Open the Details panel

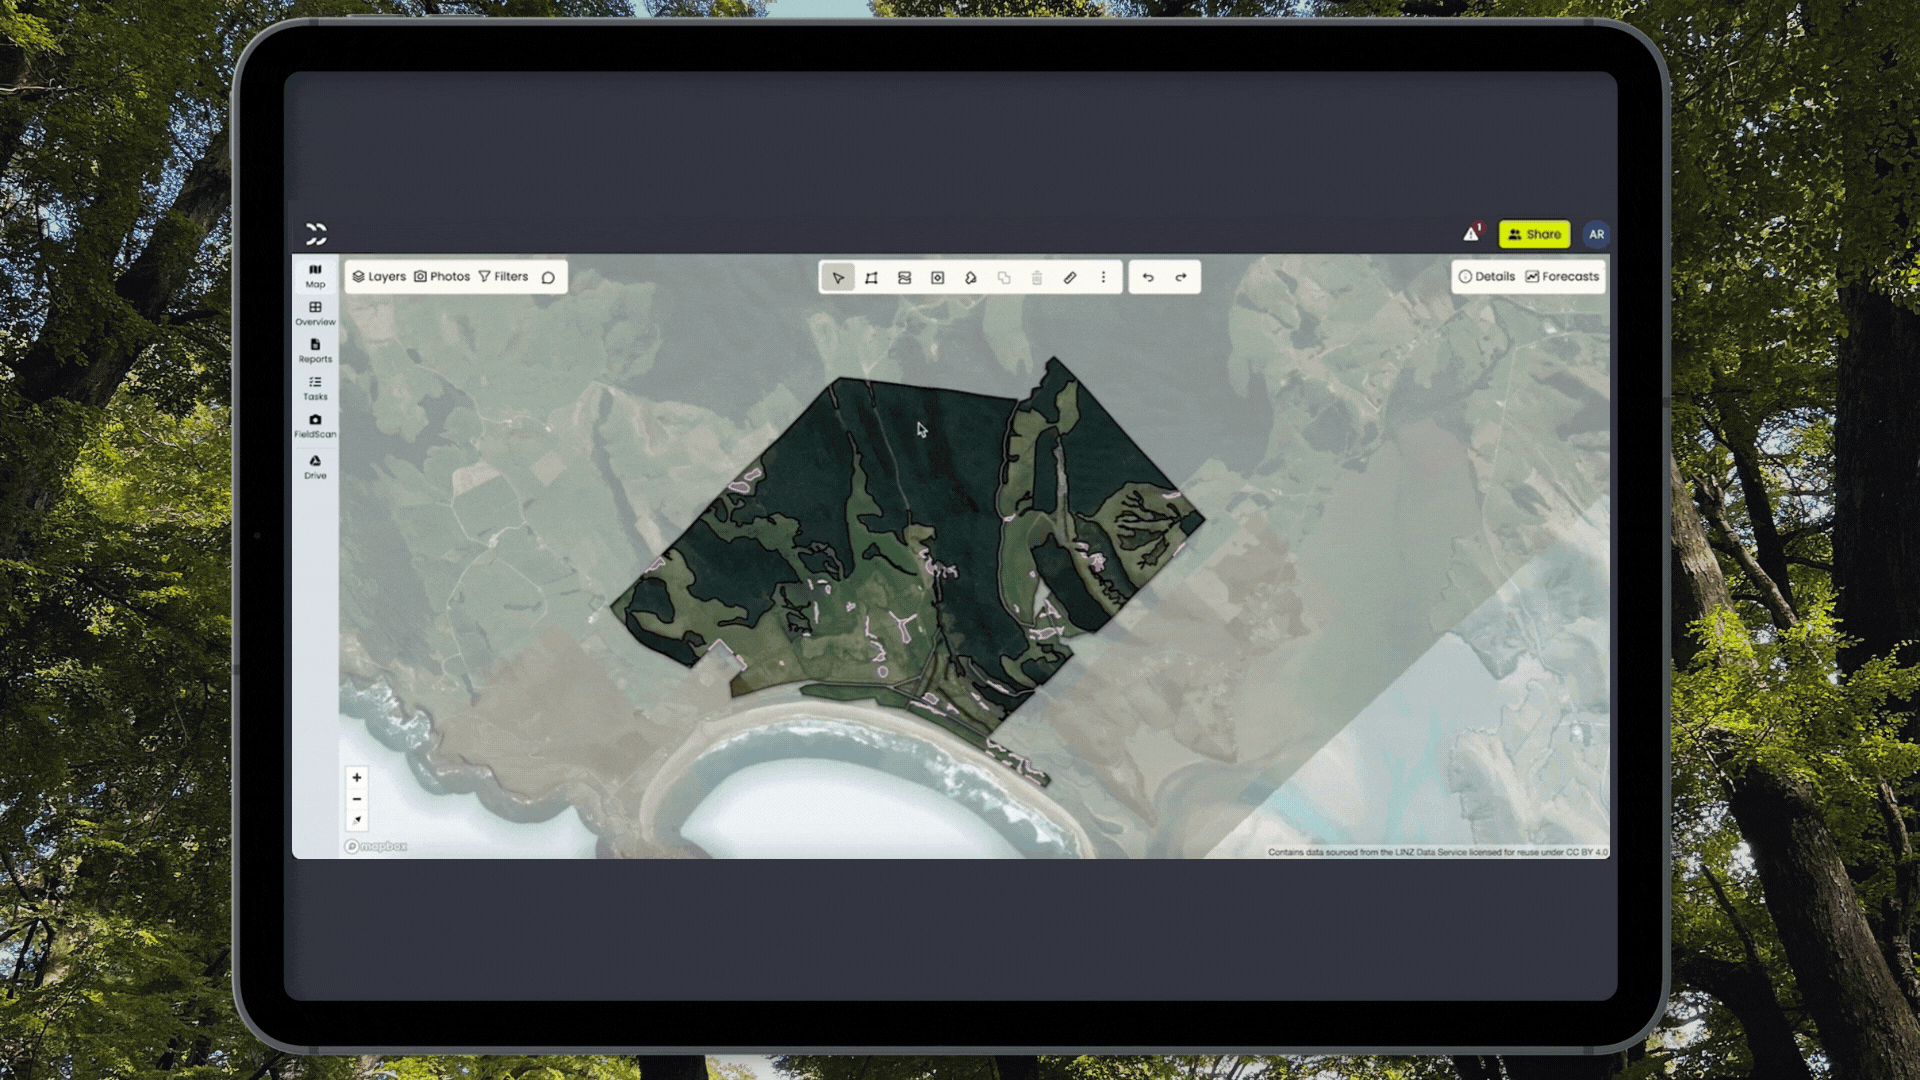pos(1487,277)
